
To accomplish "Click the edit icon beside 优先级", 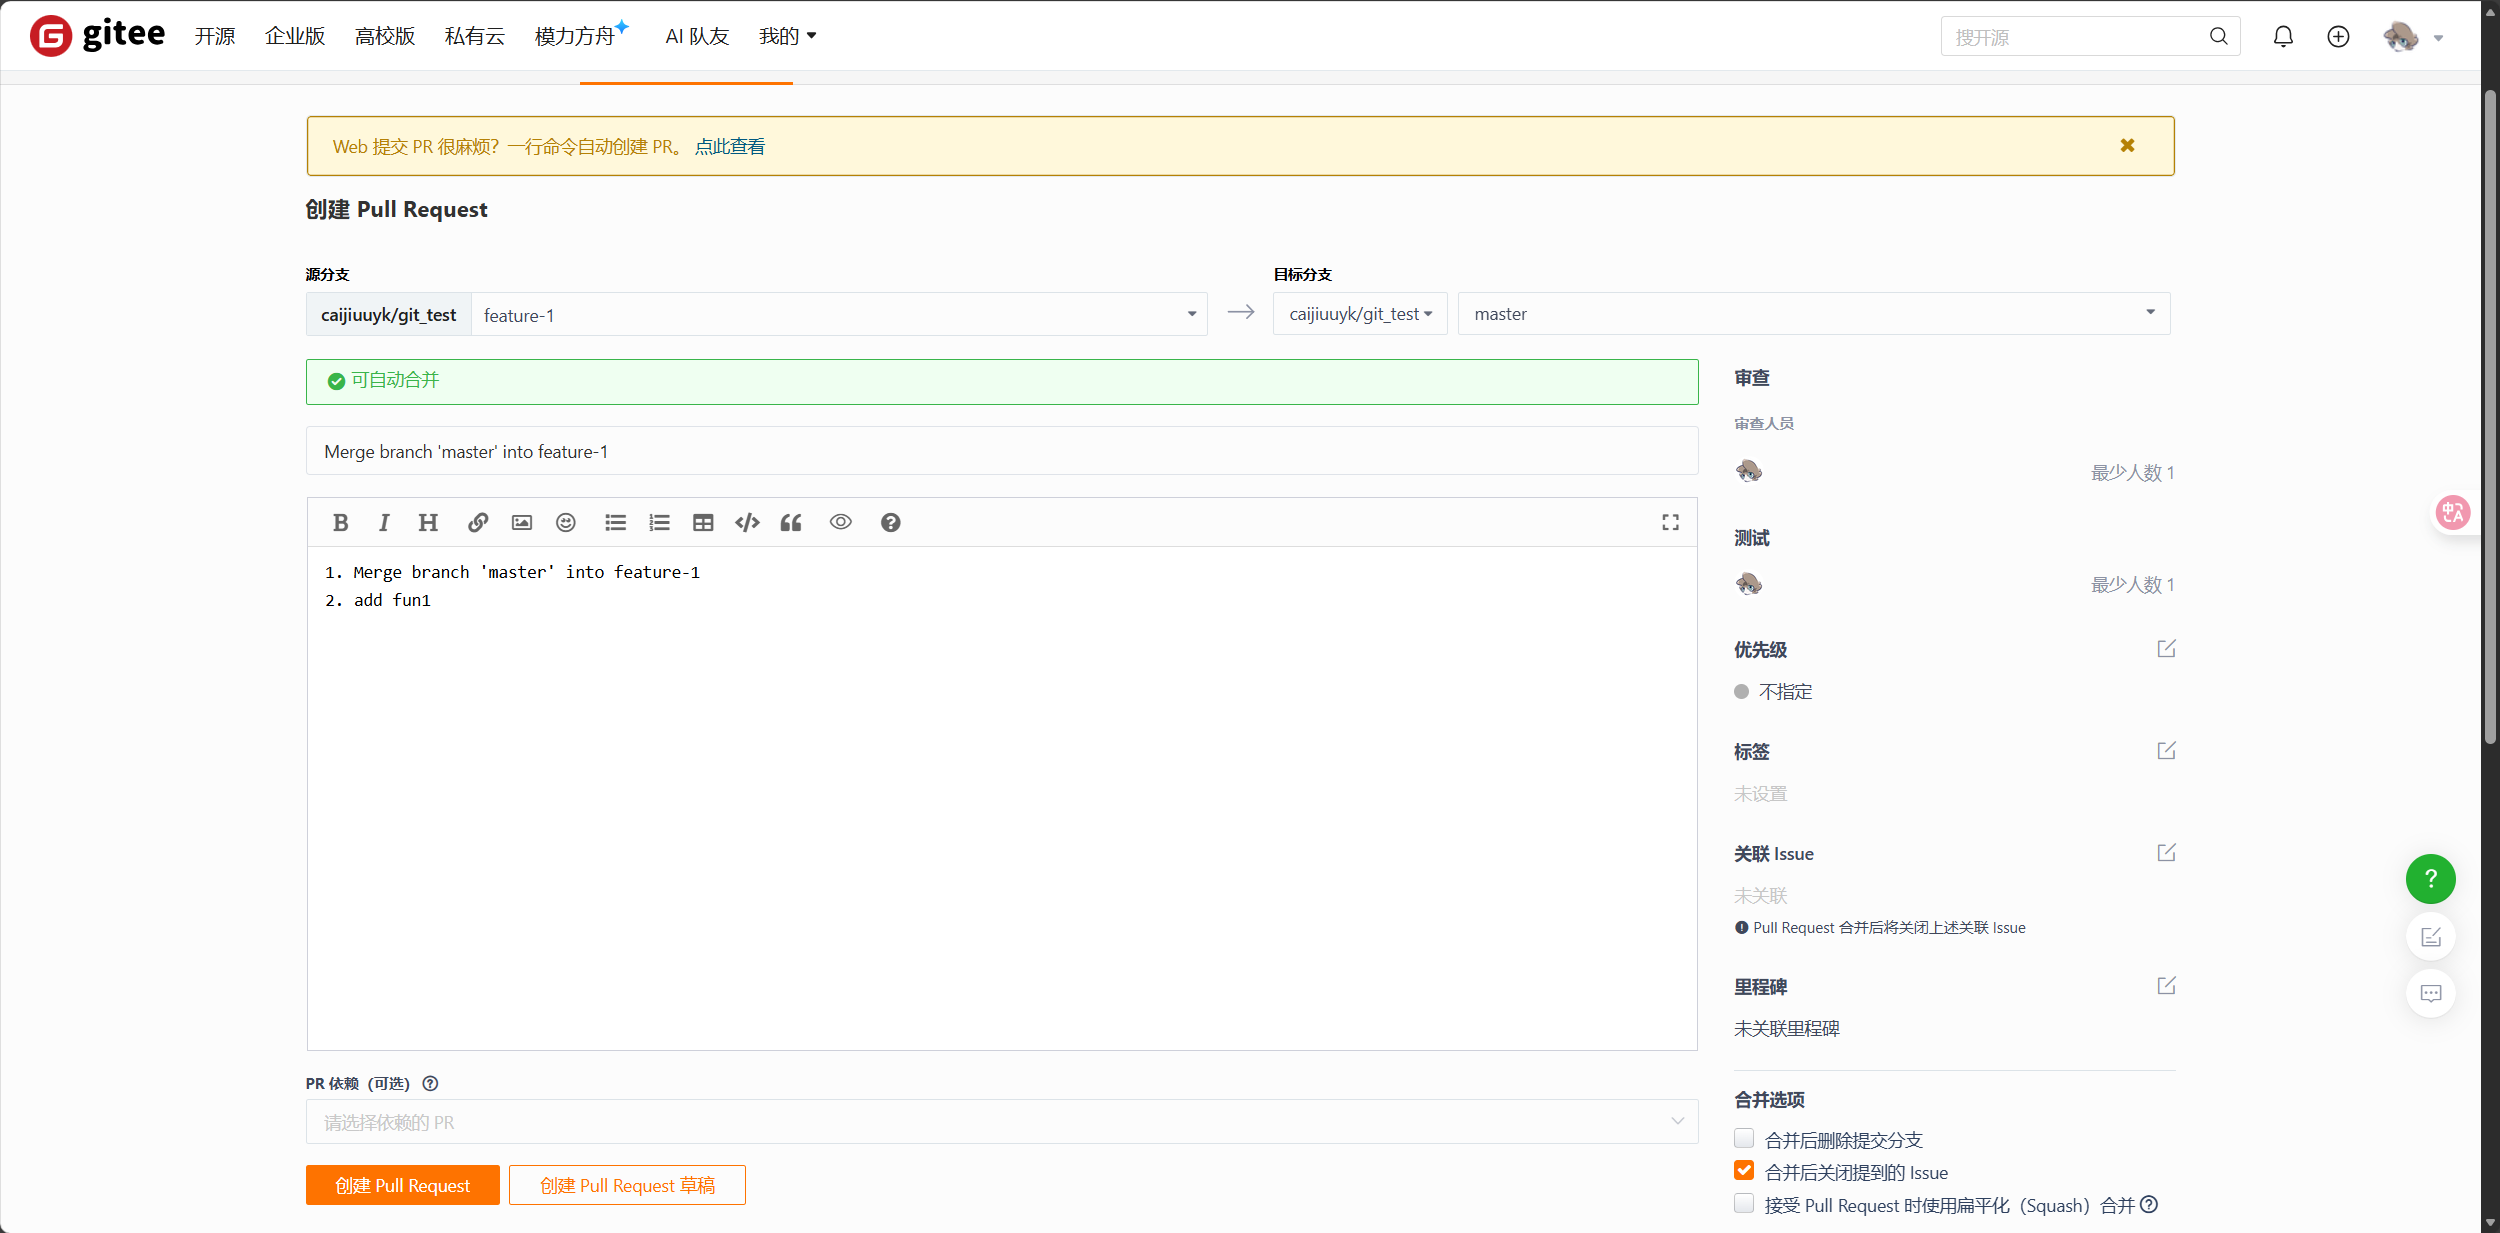I will coord(2166,649).
